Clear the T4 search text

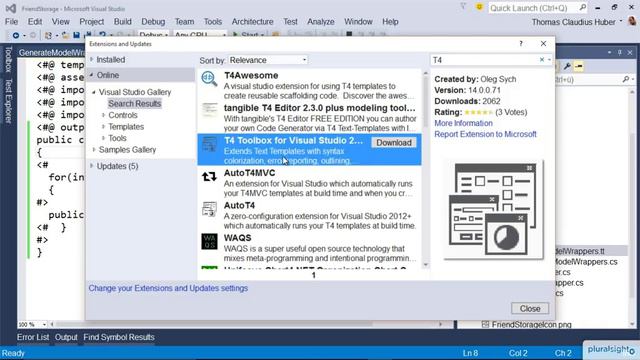(542, 60)
